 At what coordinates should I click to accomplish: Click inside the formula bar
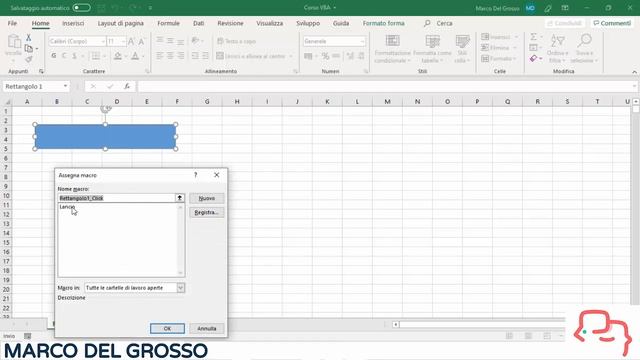(385, 86)
